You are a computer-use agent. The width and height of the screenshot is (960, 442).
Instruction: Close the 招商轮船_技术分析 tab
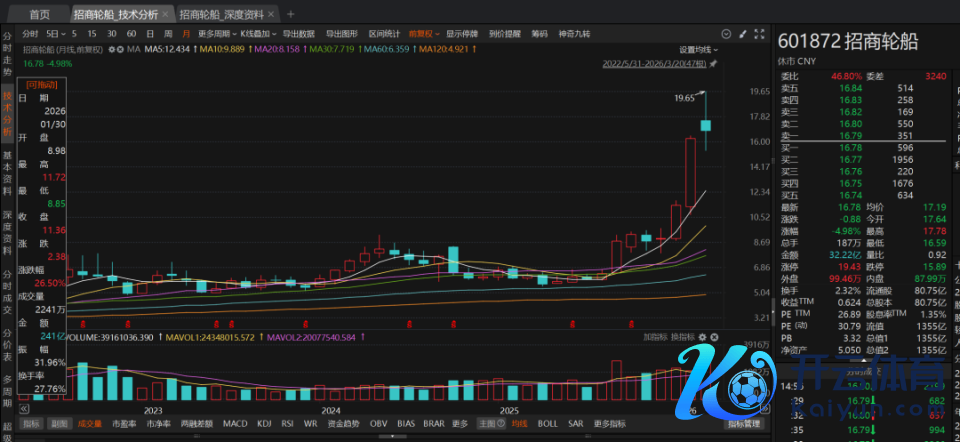click(166, 14)
